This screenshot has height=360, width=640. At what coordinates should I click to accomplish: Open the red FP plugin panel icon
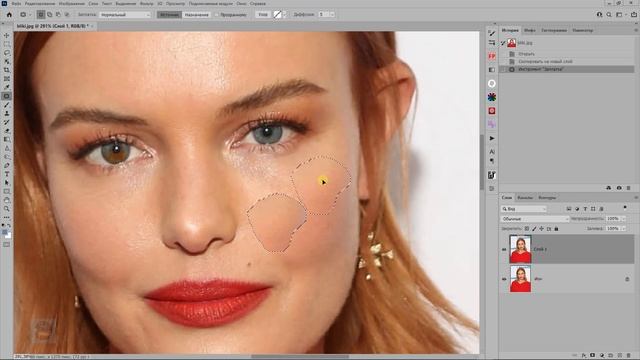point(492,56)
